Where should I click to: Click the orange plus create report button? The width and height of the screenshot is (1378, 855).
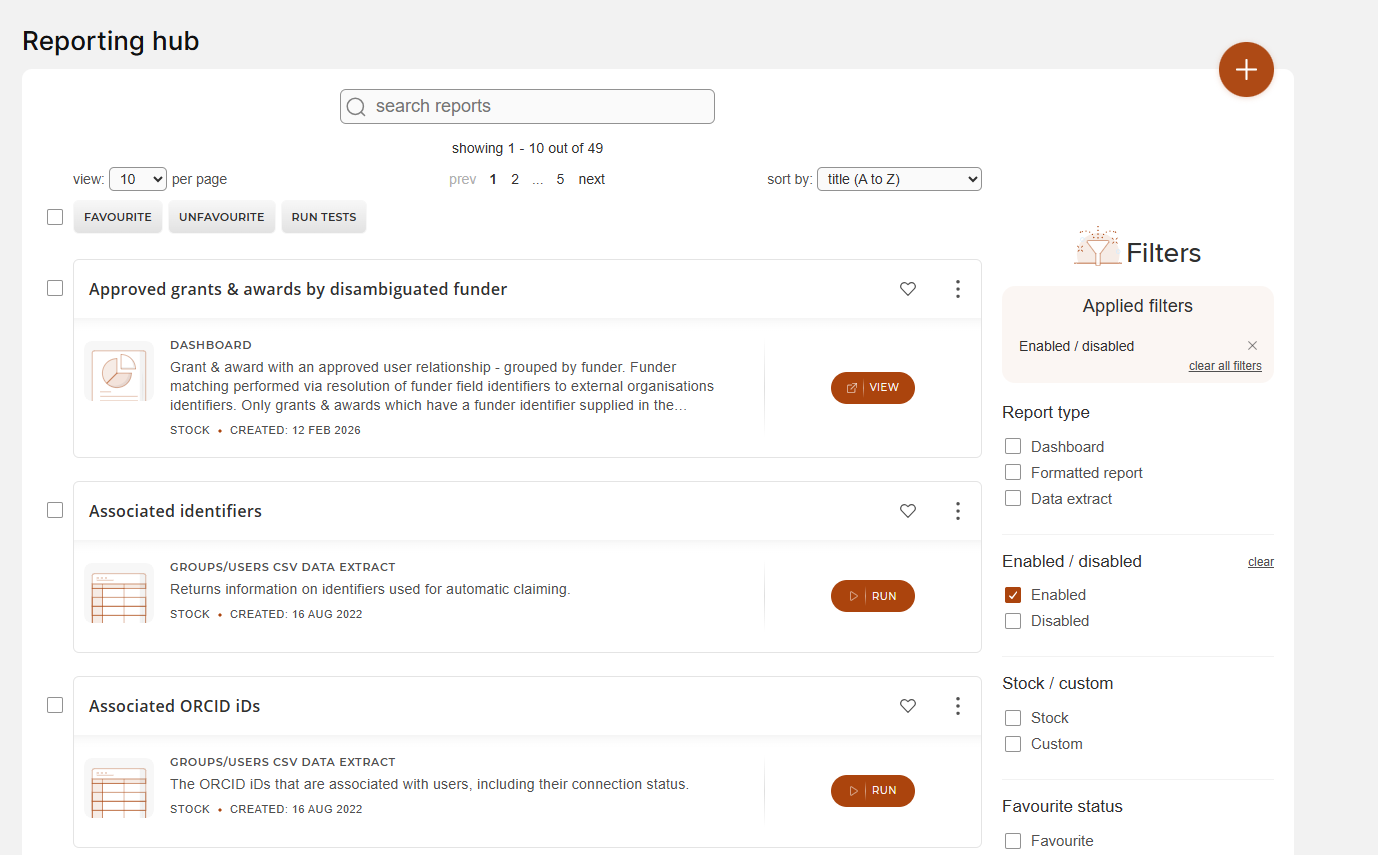(1246, 70)
